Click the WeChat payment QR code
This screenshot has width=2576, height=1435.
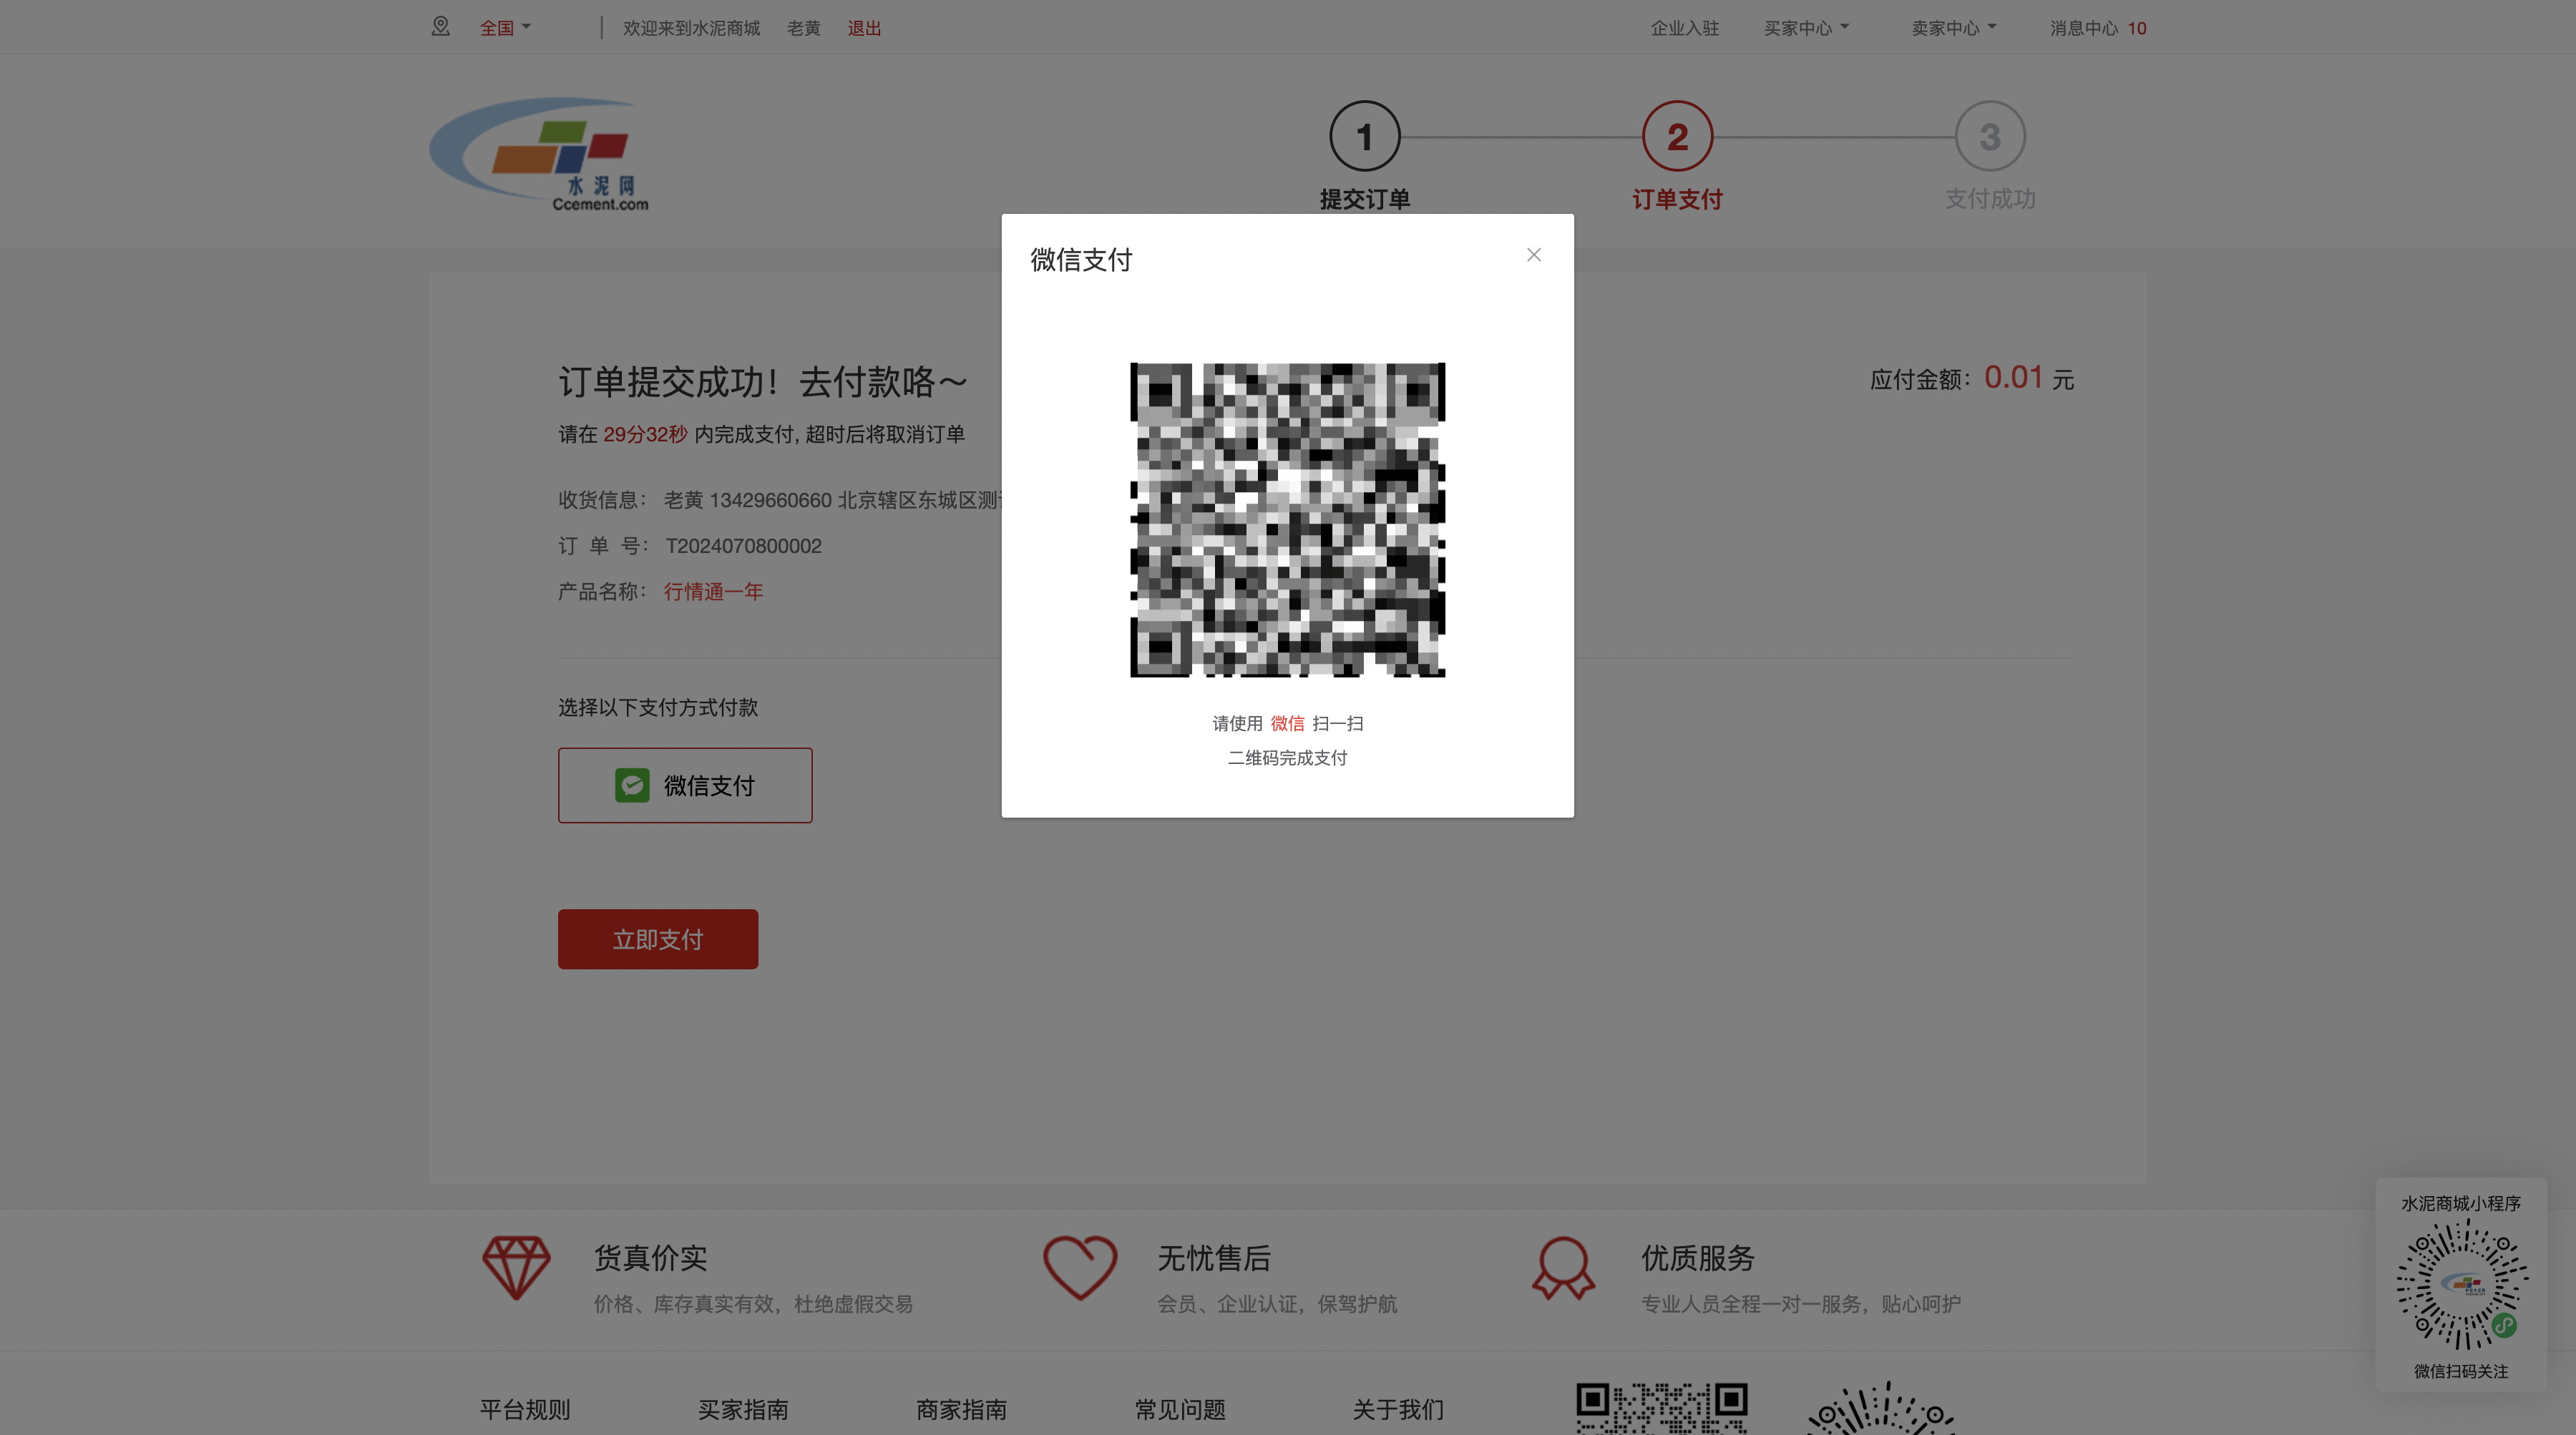click(1287, 520)
